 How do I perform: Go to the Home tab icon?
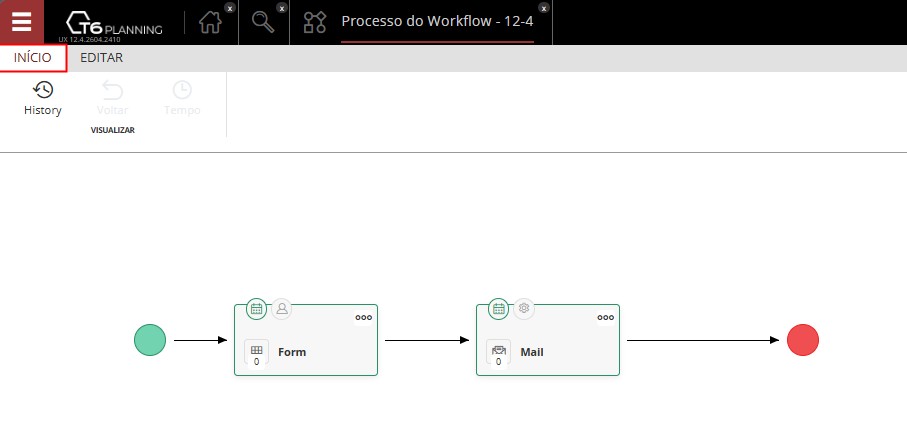[x=210, y=23]
